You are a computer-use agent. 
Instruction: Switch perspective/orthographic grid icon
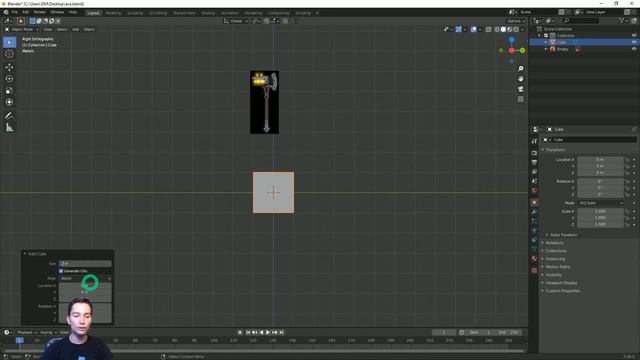pyautogui.click(x=520, y=99)
